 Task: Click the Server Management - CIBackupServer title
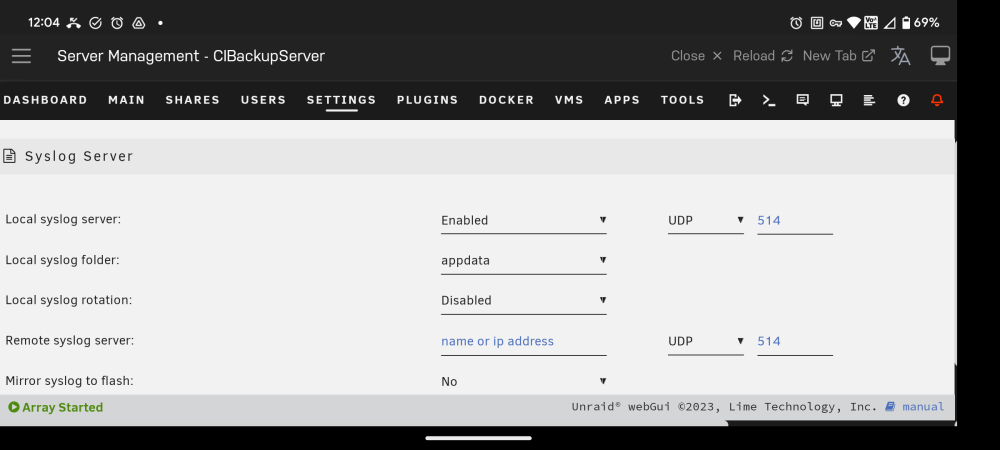[x=191, y=56]
